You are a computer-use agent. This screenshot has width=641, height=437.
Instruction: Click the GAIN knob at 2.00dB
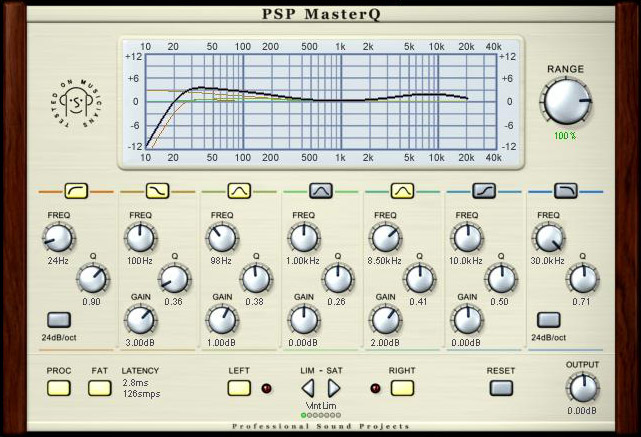pyautogui.click(x=385, y=320)
